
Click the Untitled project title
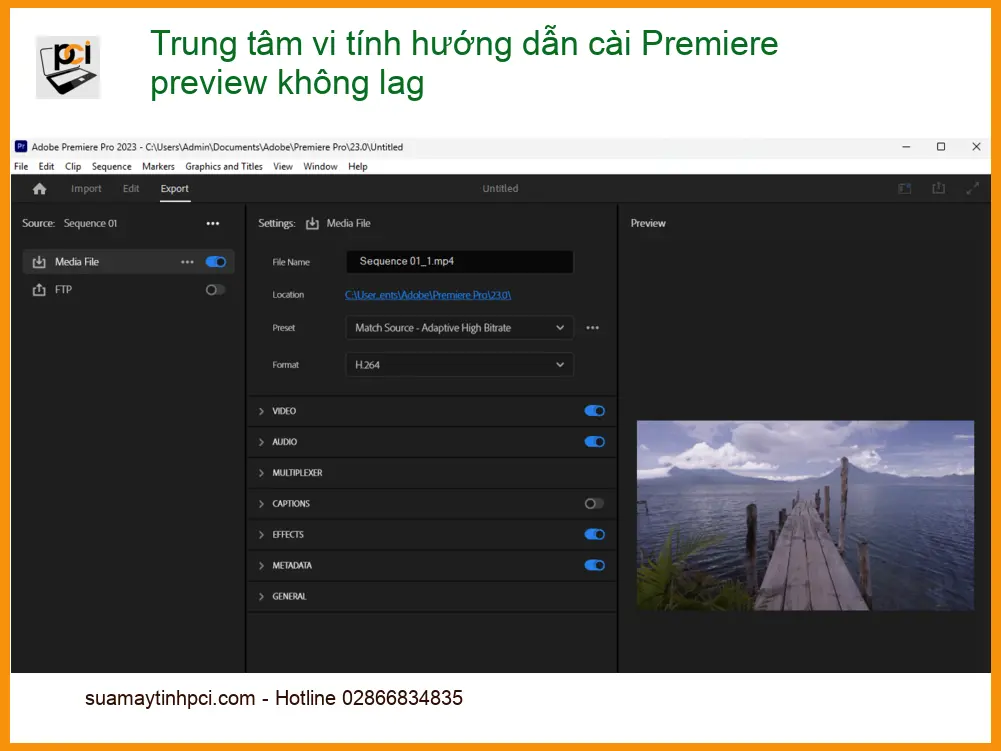500,188
